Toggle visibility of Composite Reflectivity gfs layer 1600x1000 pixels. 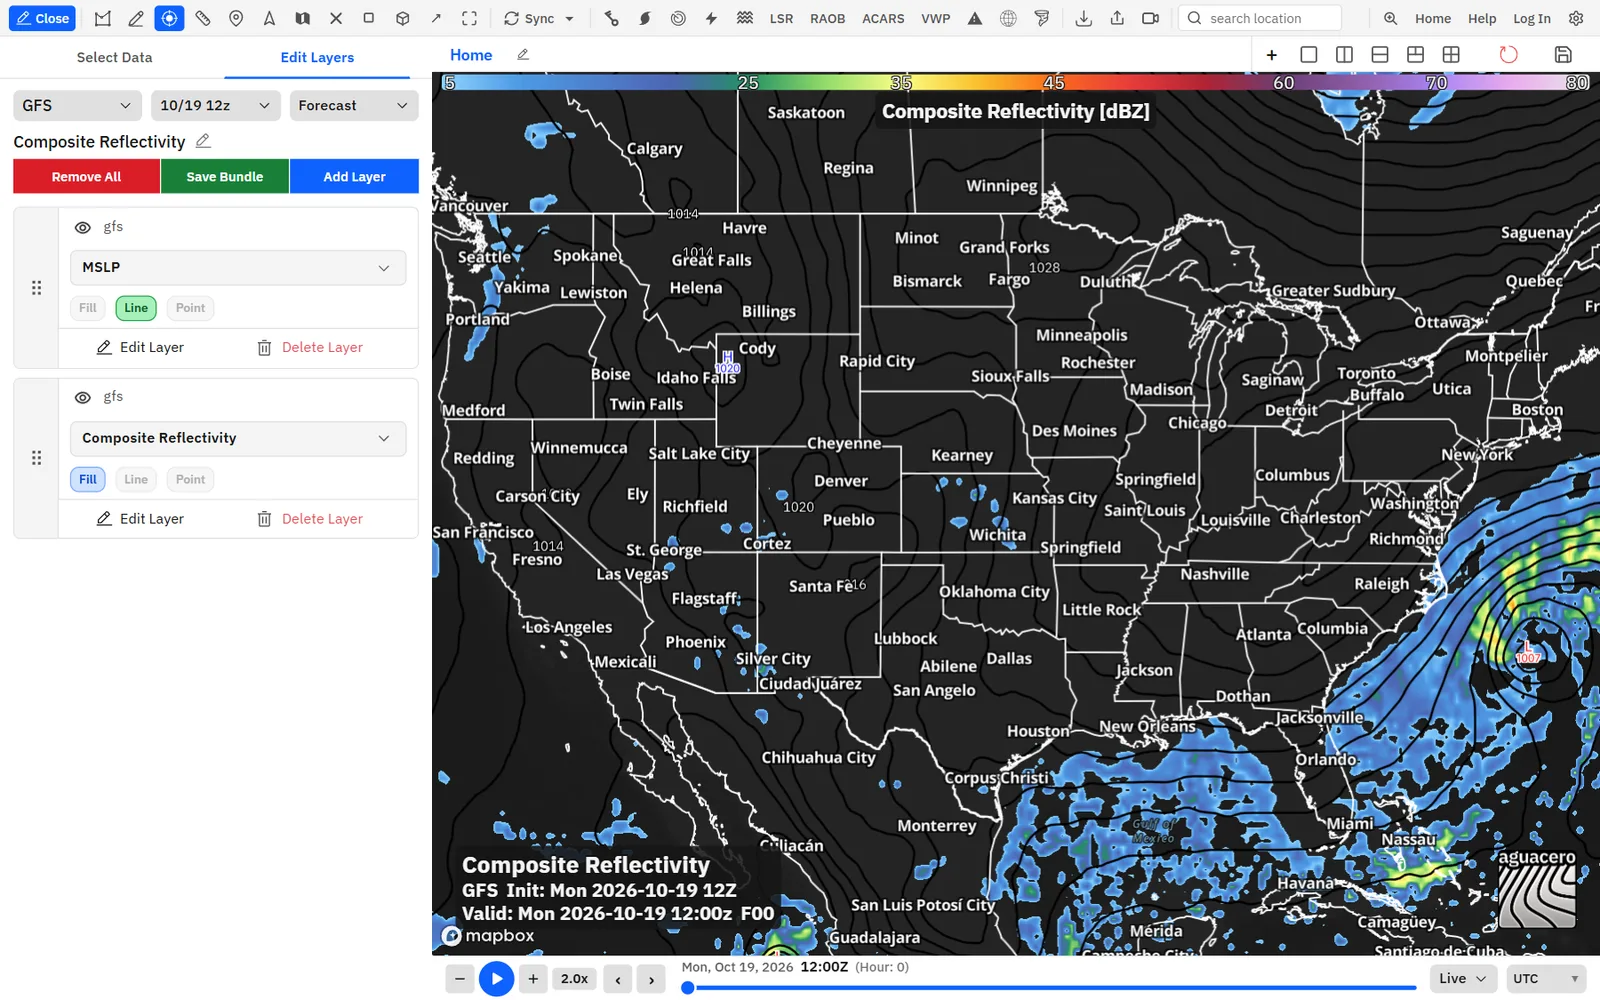pyautogui.click(x=83, y=398)
